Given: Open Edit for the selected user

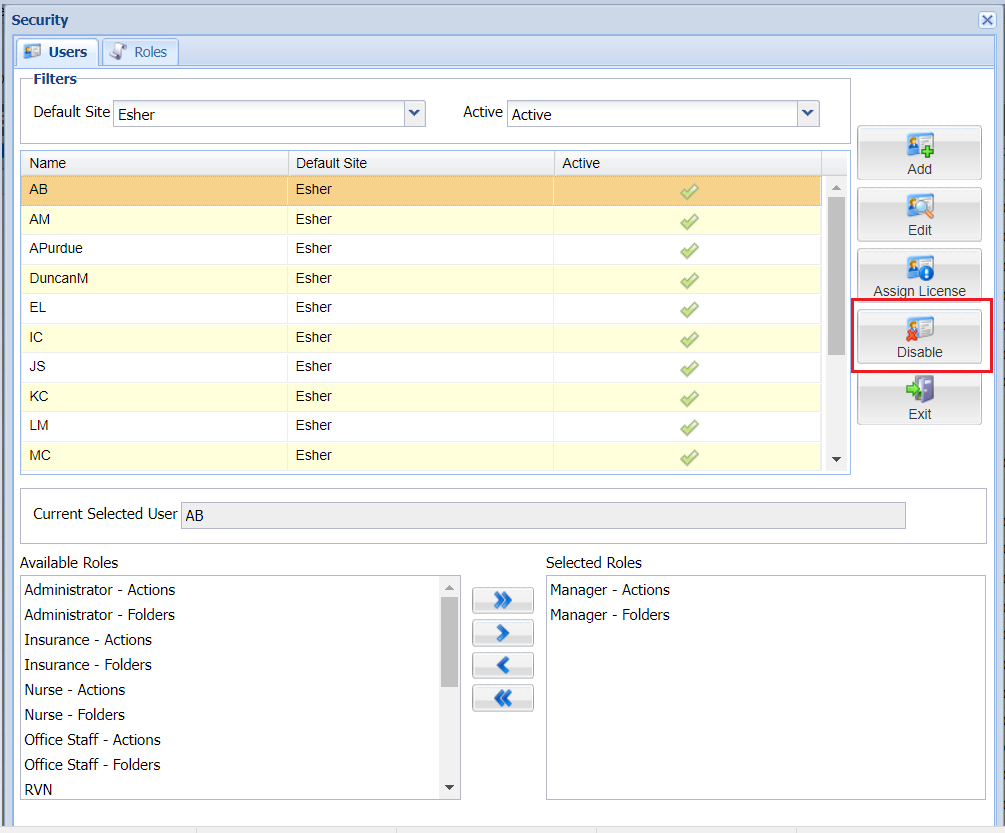Looking at the screenshot, I should pyautogui.click(x=919, y=214).
